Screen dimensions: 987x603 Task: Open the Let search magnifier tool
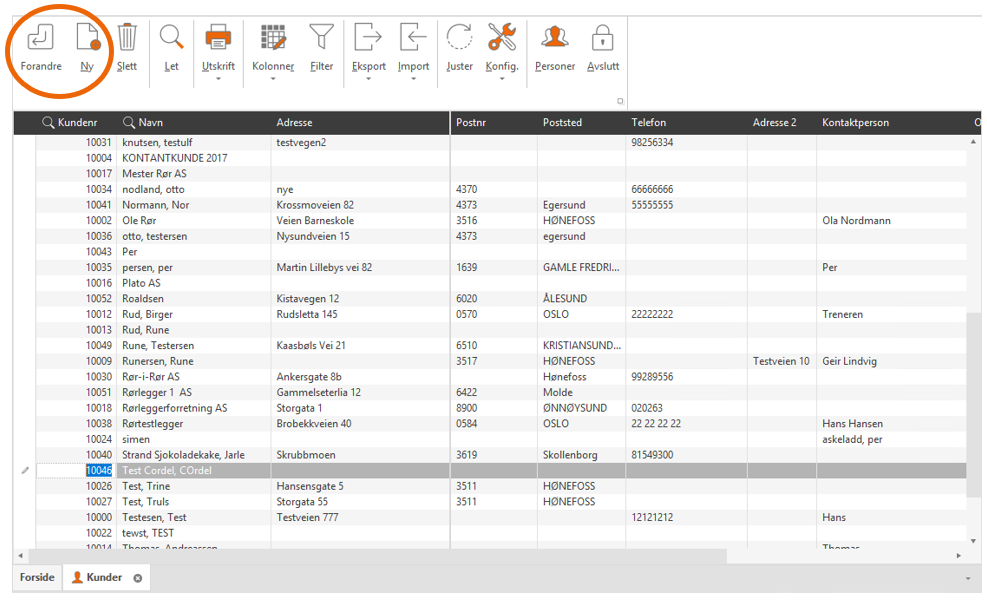pos(172,39)
